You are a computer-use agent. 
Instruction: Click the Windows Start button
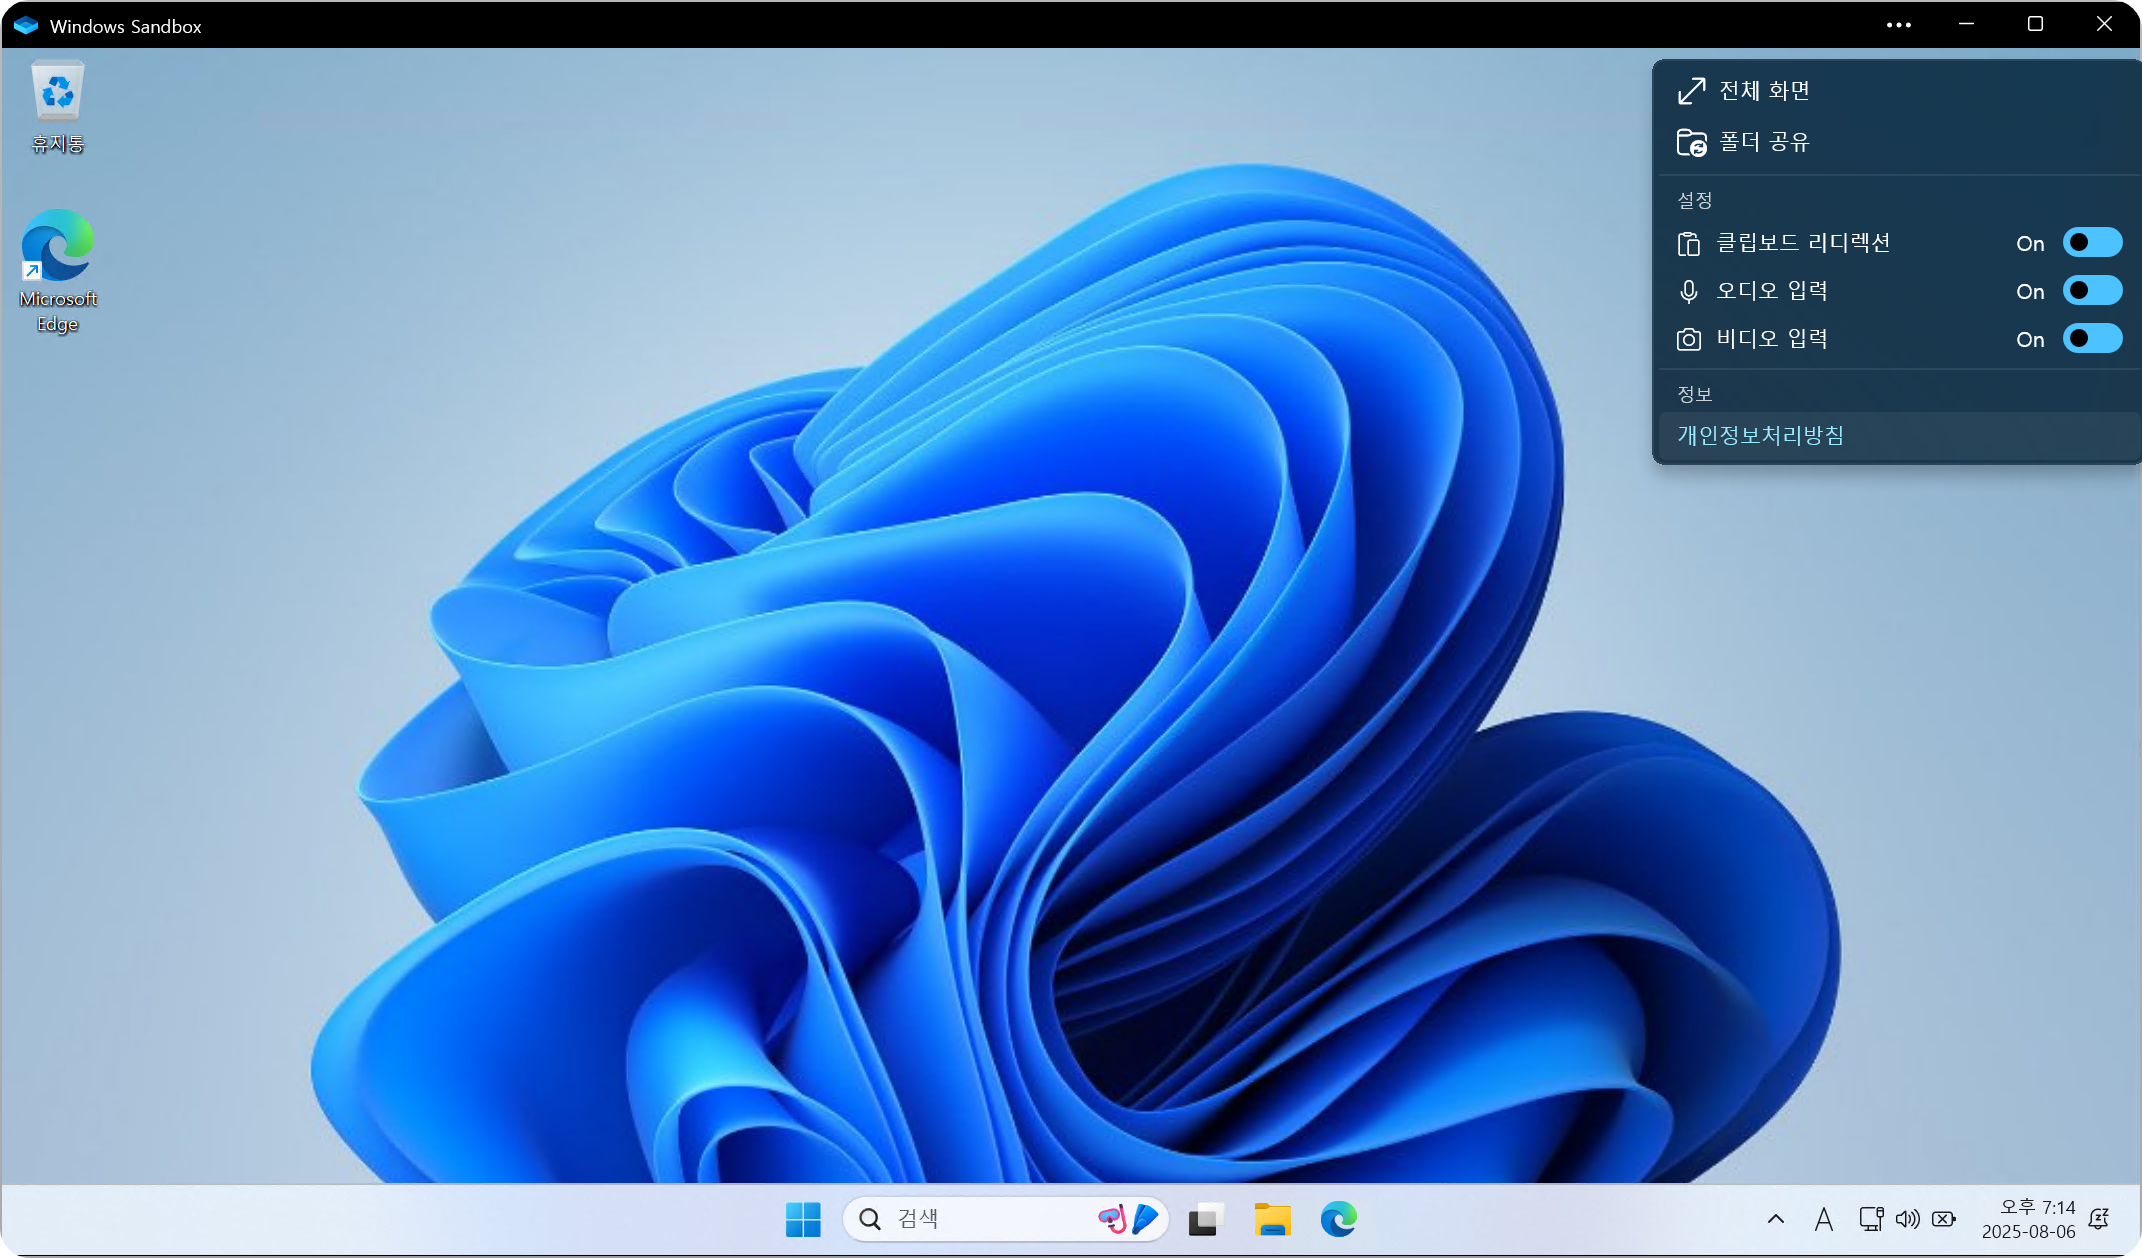(802, 1219)
